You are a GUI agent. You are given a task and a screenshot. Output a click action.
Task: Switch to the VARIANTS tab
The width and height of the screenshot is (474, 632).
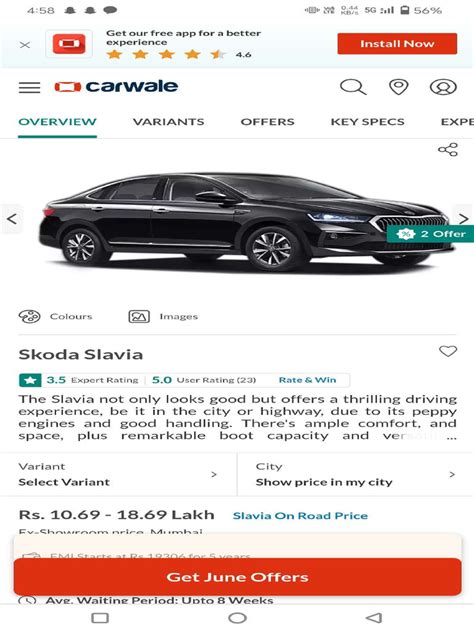coord(168,122)
